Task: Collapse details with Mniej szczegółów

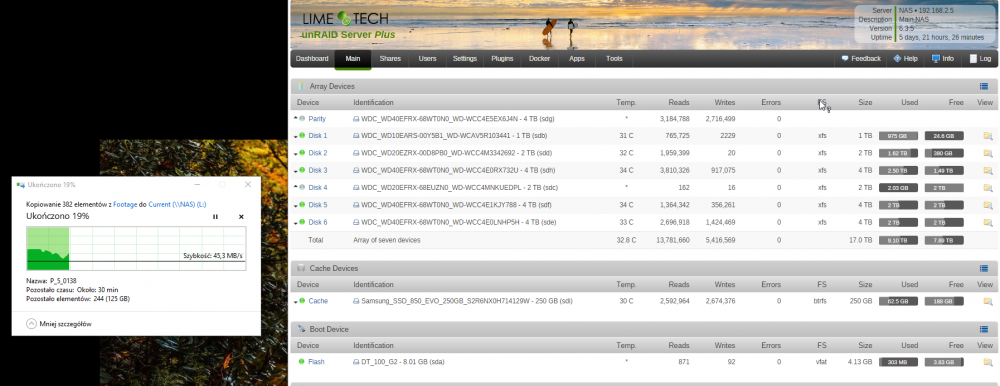Action: coord(59,324)
